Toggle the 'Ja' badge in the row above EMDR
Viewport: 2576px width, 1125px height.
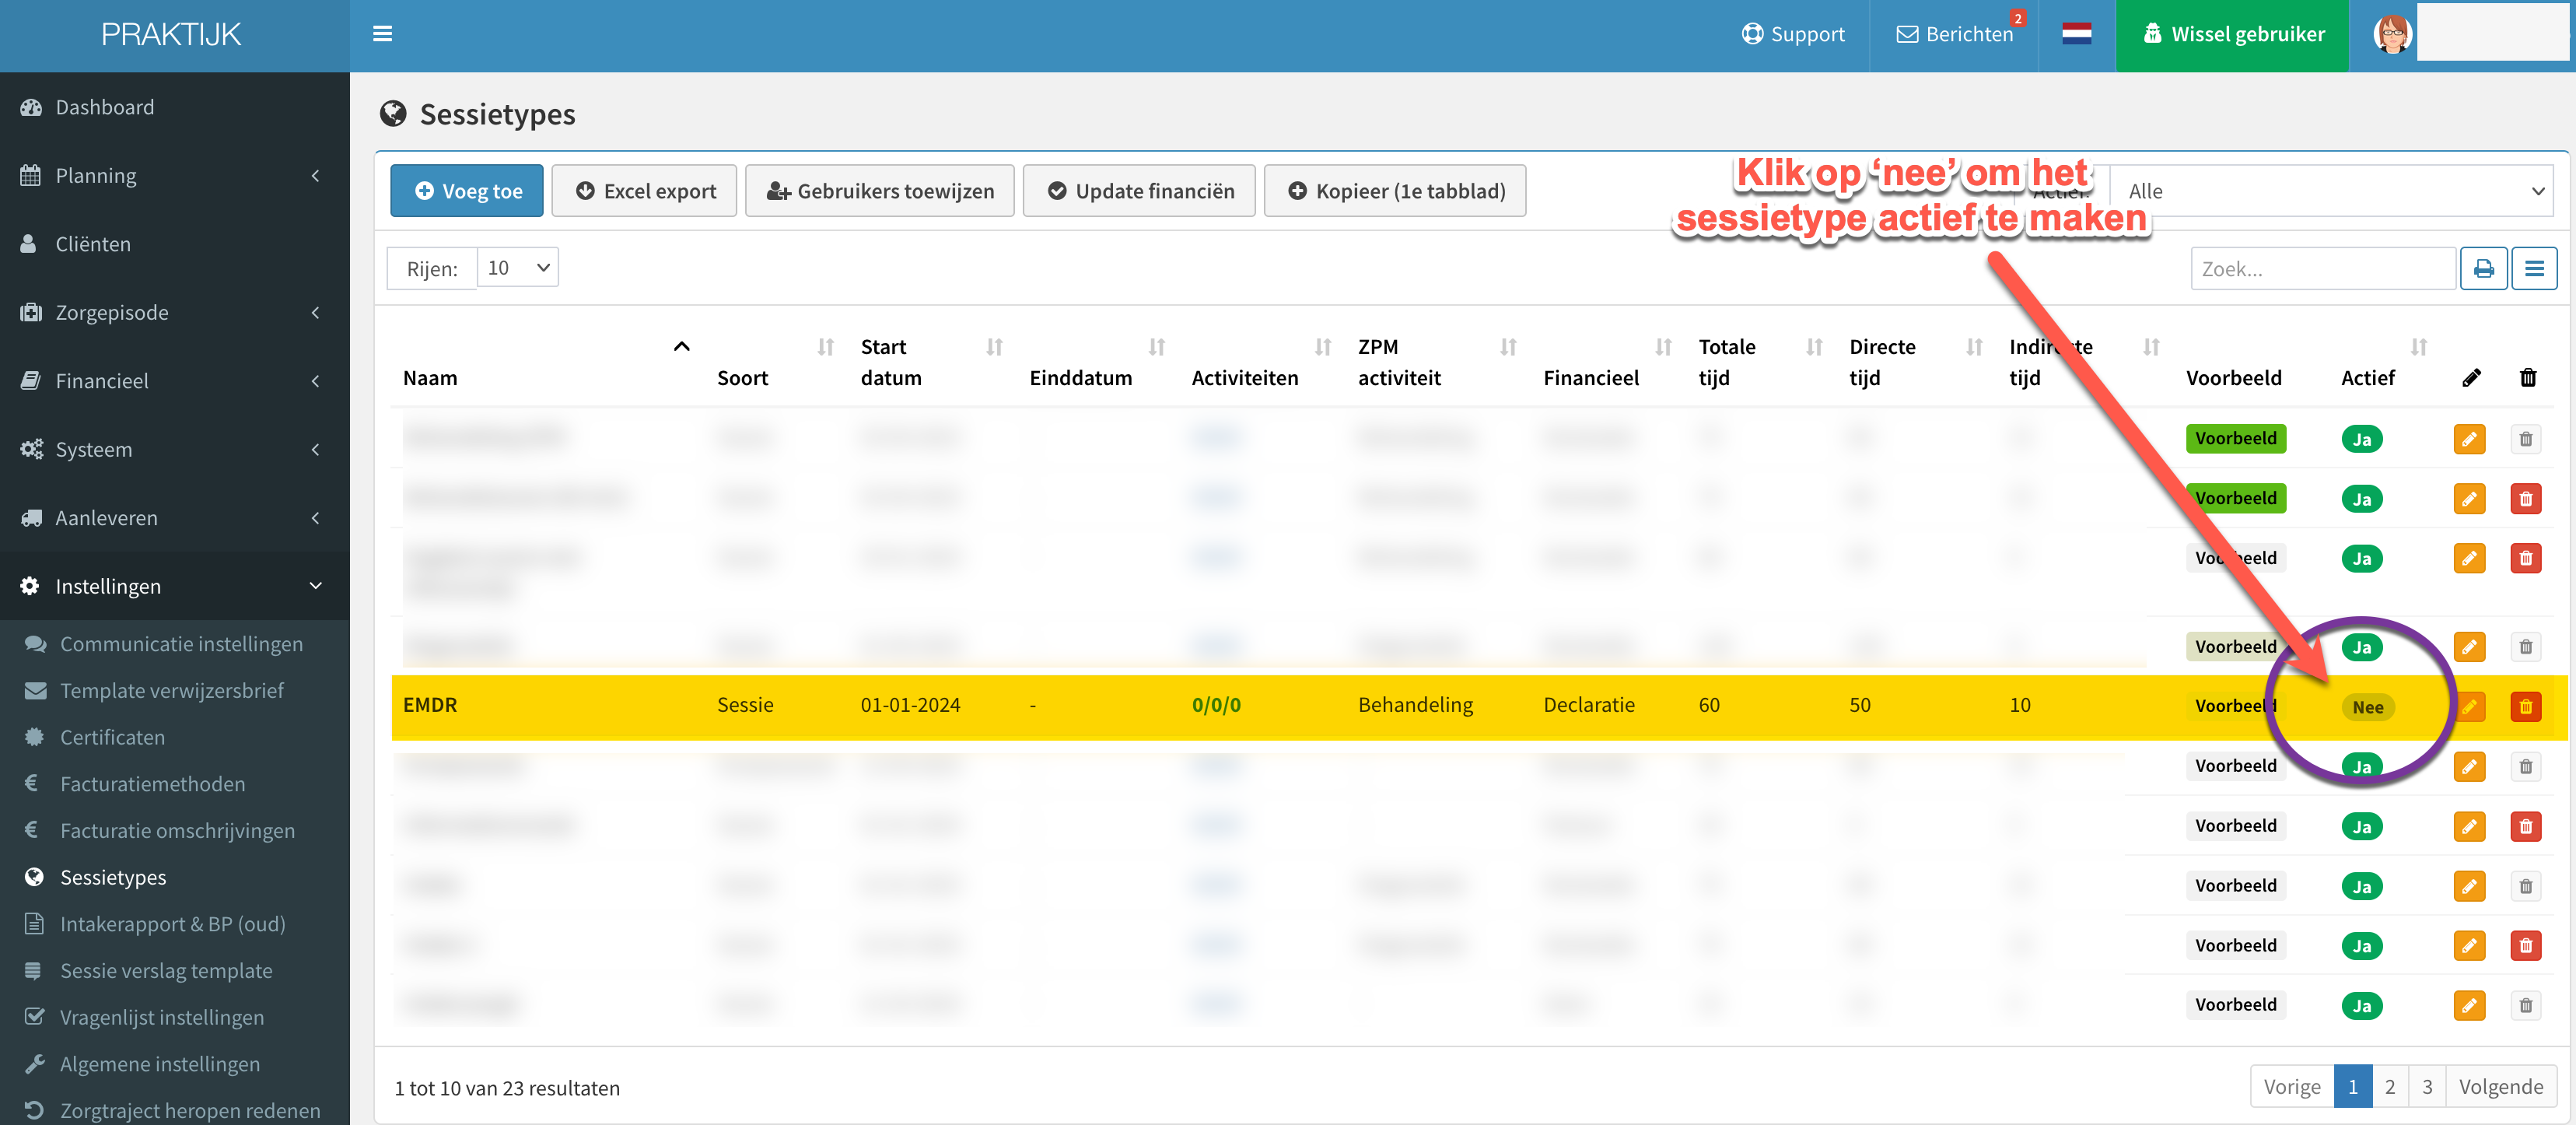tap(2361, 647)
